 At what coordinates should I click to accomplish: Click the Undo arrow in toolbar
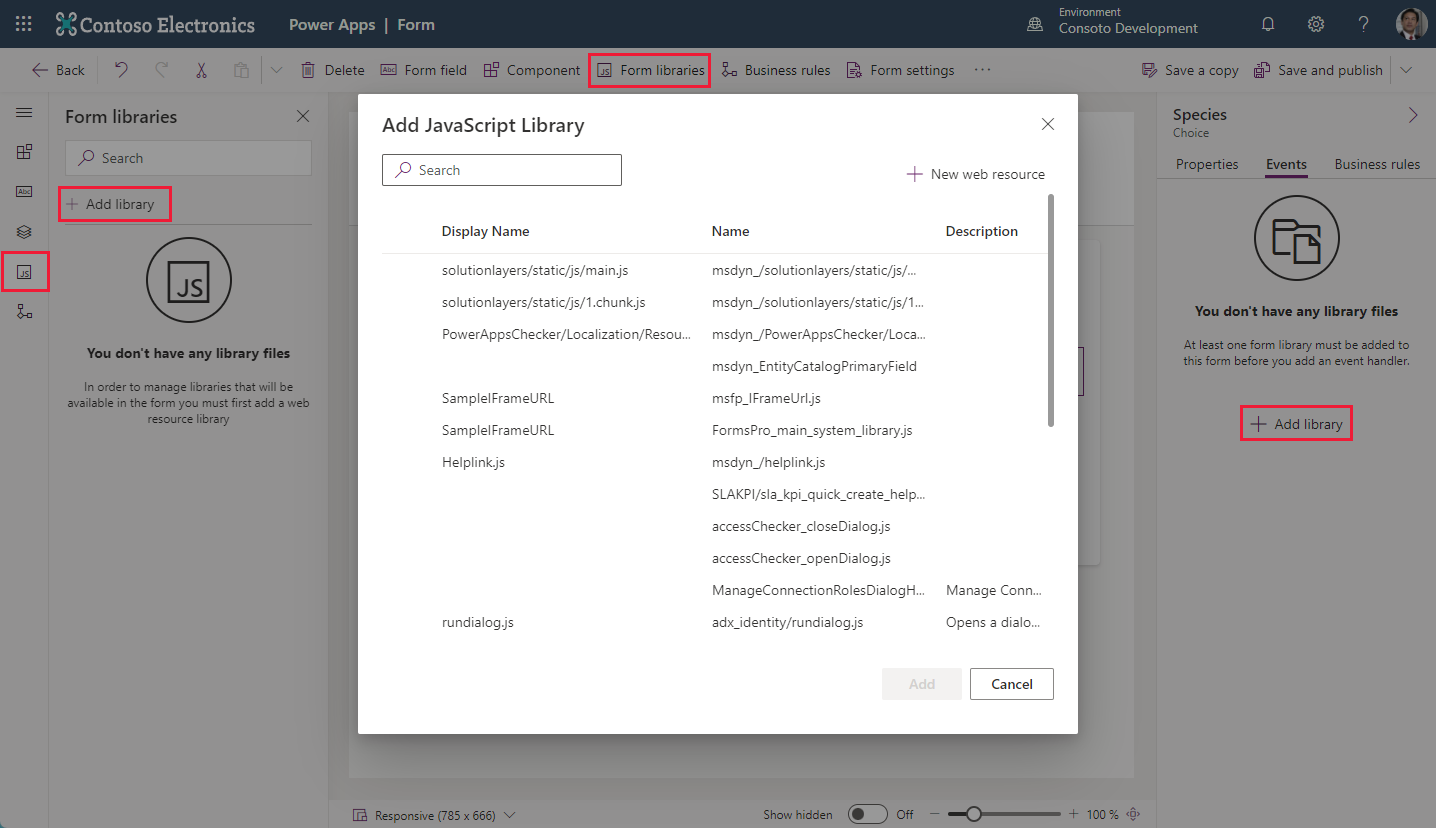pos(121,70)
